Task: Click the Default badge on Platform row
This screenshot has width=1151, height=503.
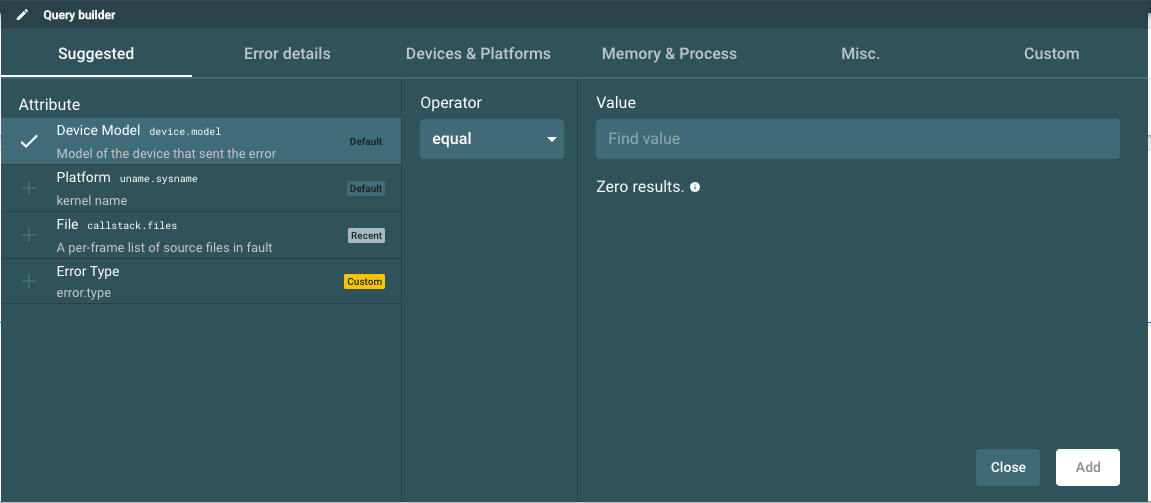Action: pyautogui.click(x=366, y=189)
